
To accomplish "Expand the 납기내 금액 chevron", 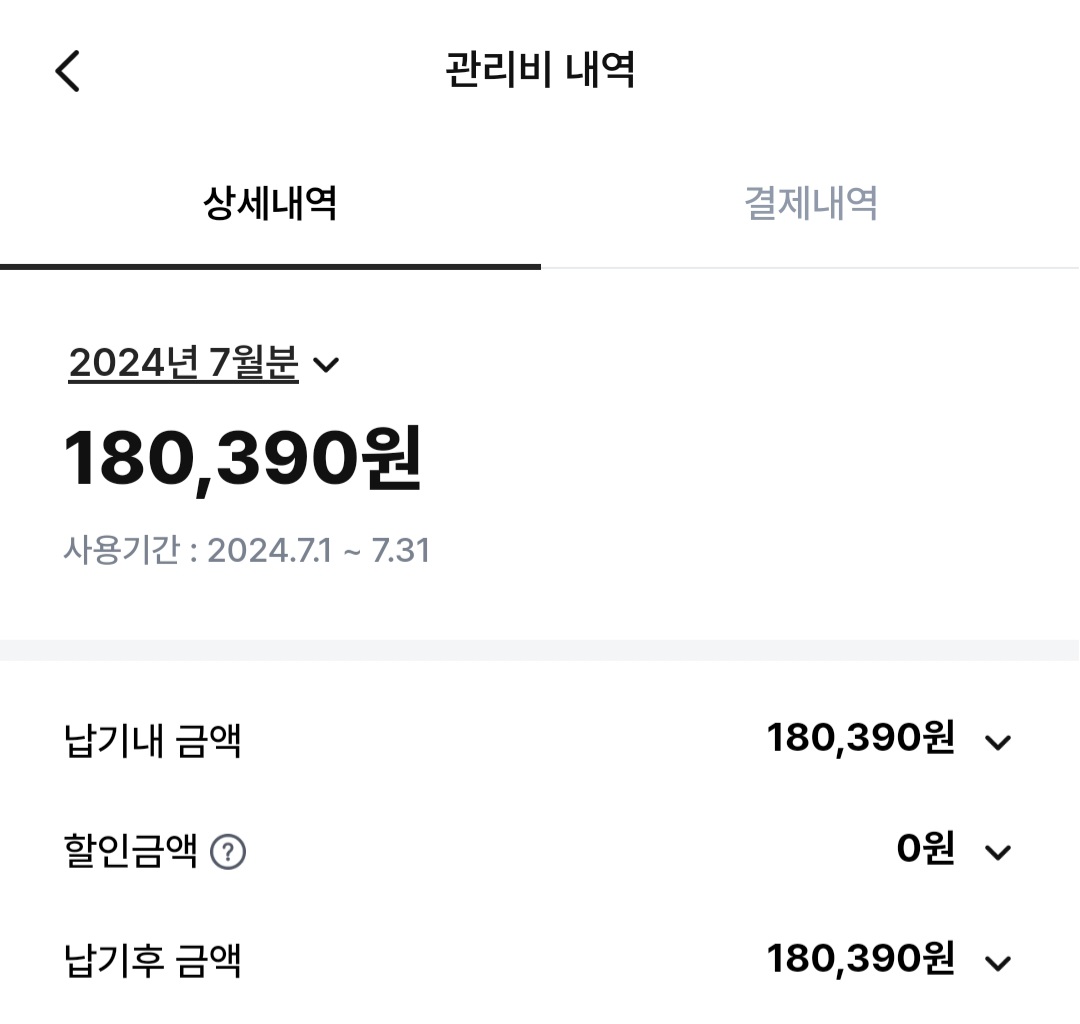I will click(x=998, y=742).
